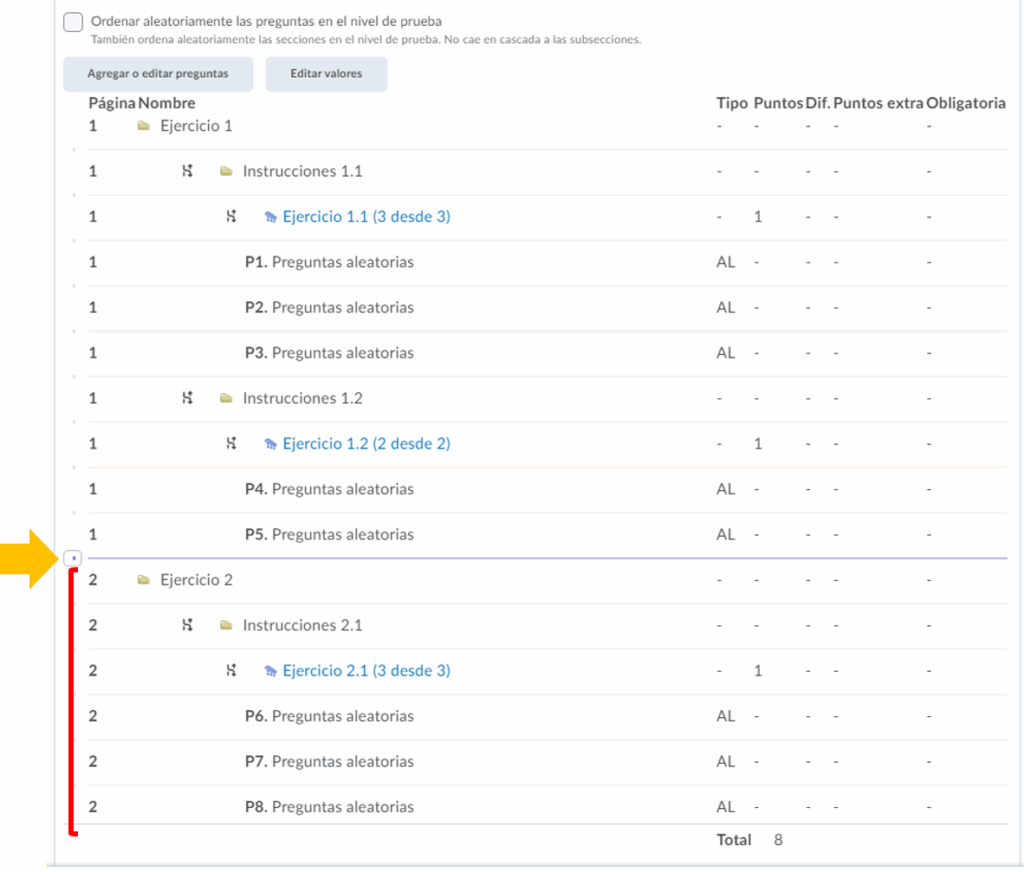Viewport: 1024px width, 872px height.
Task: Select the Instrucciones 1.1 section row
Action: coord(302,172)
